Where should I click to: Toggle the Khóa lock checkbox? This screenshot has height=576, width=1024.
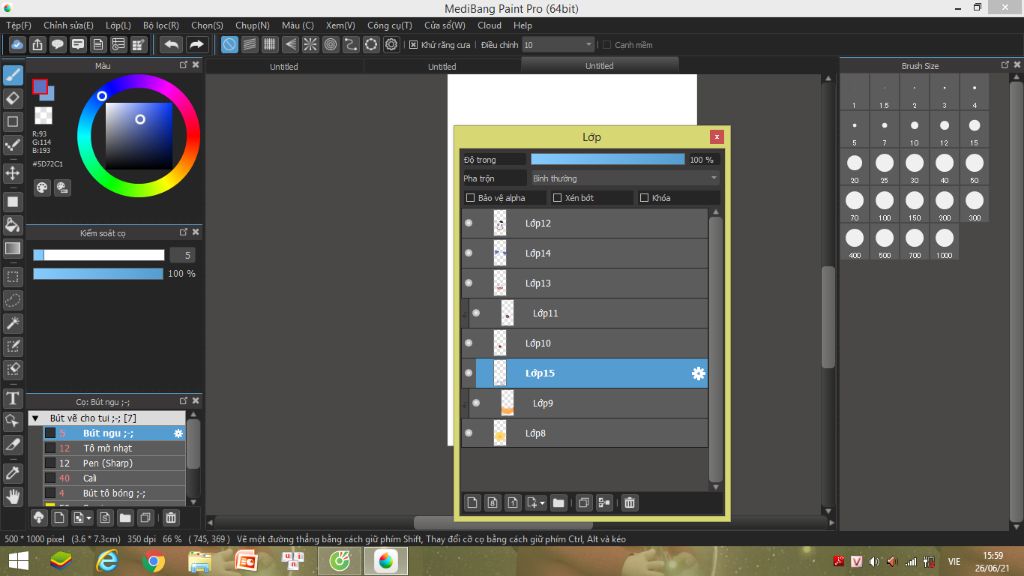[644, 198]
